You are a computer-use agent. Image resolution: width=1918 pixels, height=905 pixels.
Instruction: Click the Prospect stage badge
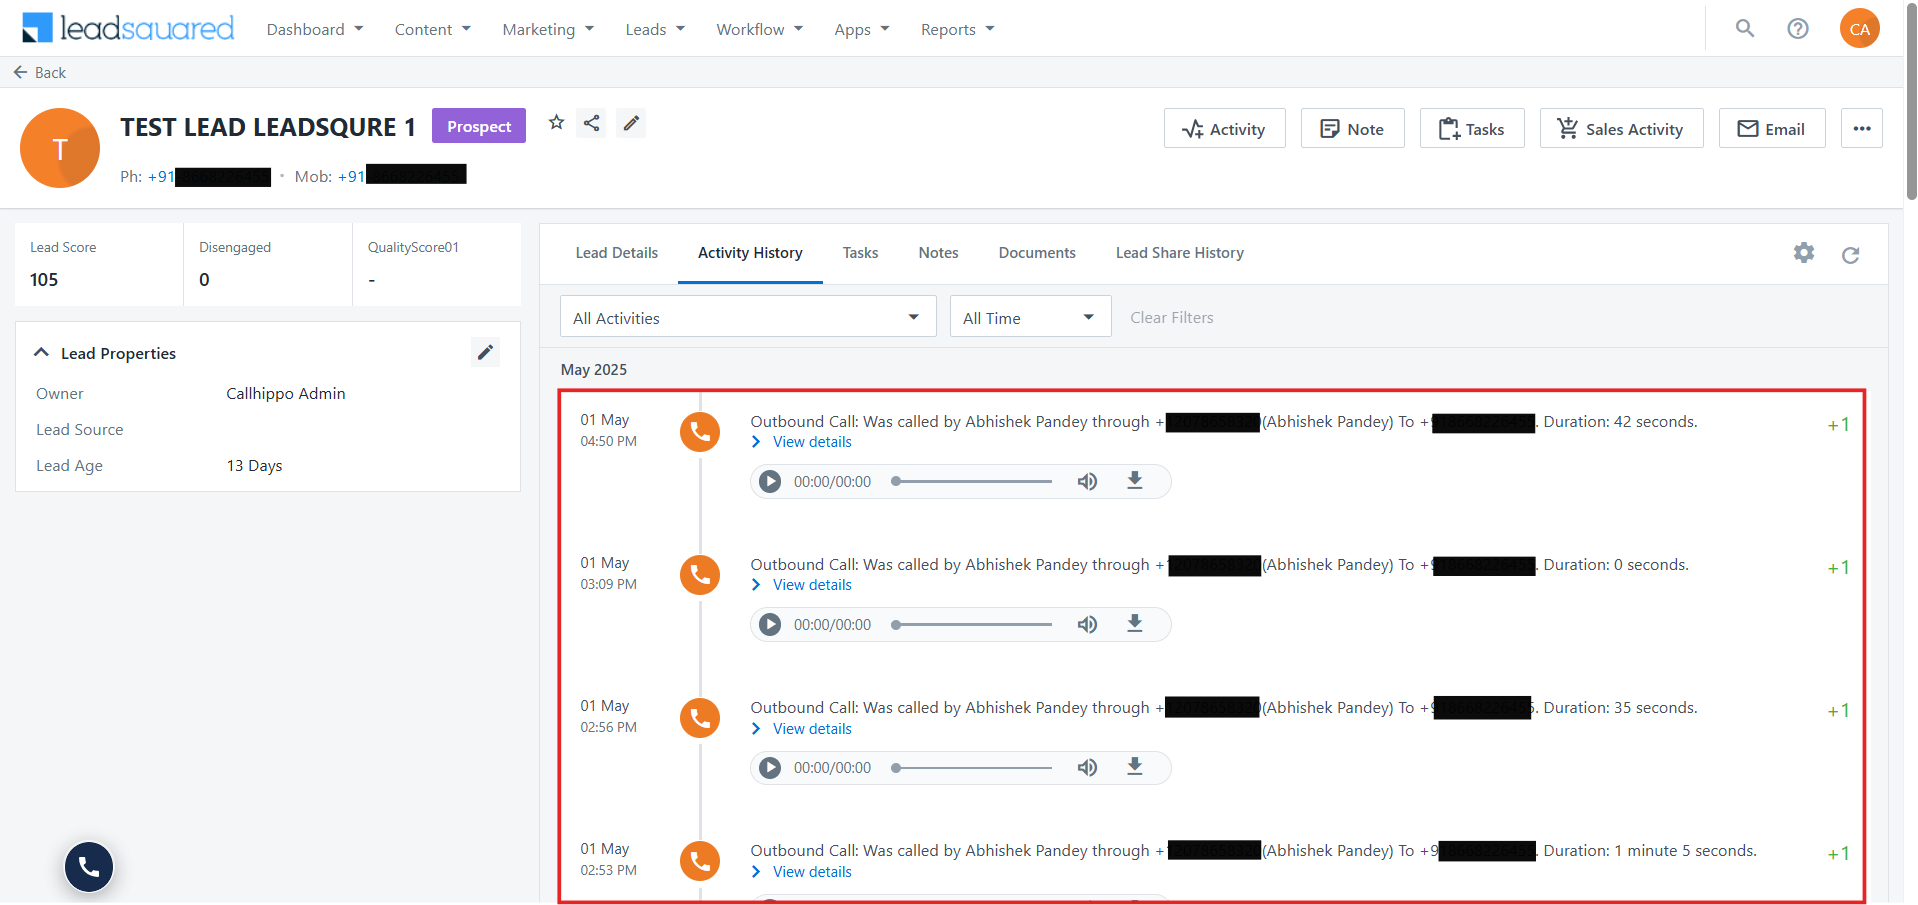[479, 126]
